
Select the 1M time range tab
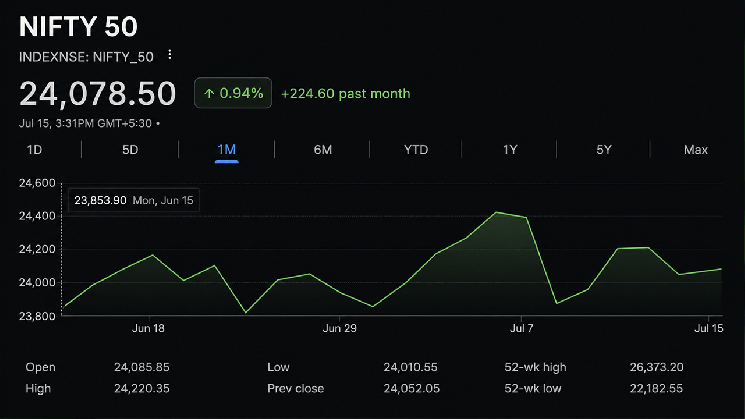pyautogui.click(x=227, y=150)
